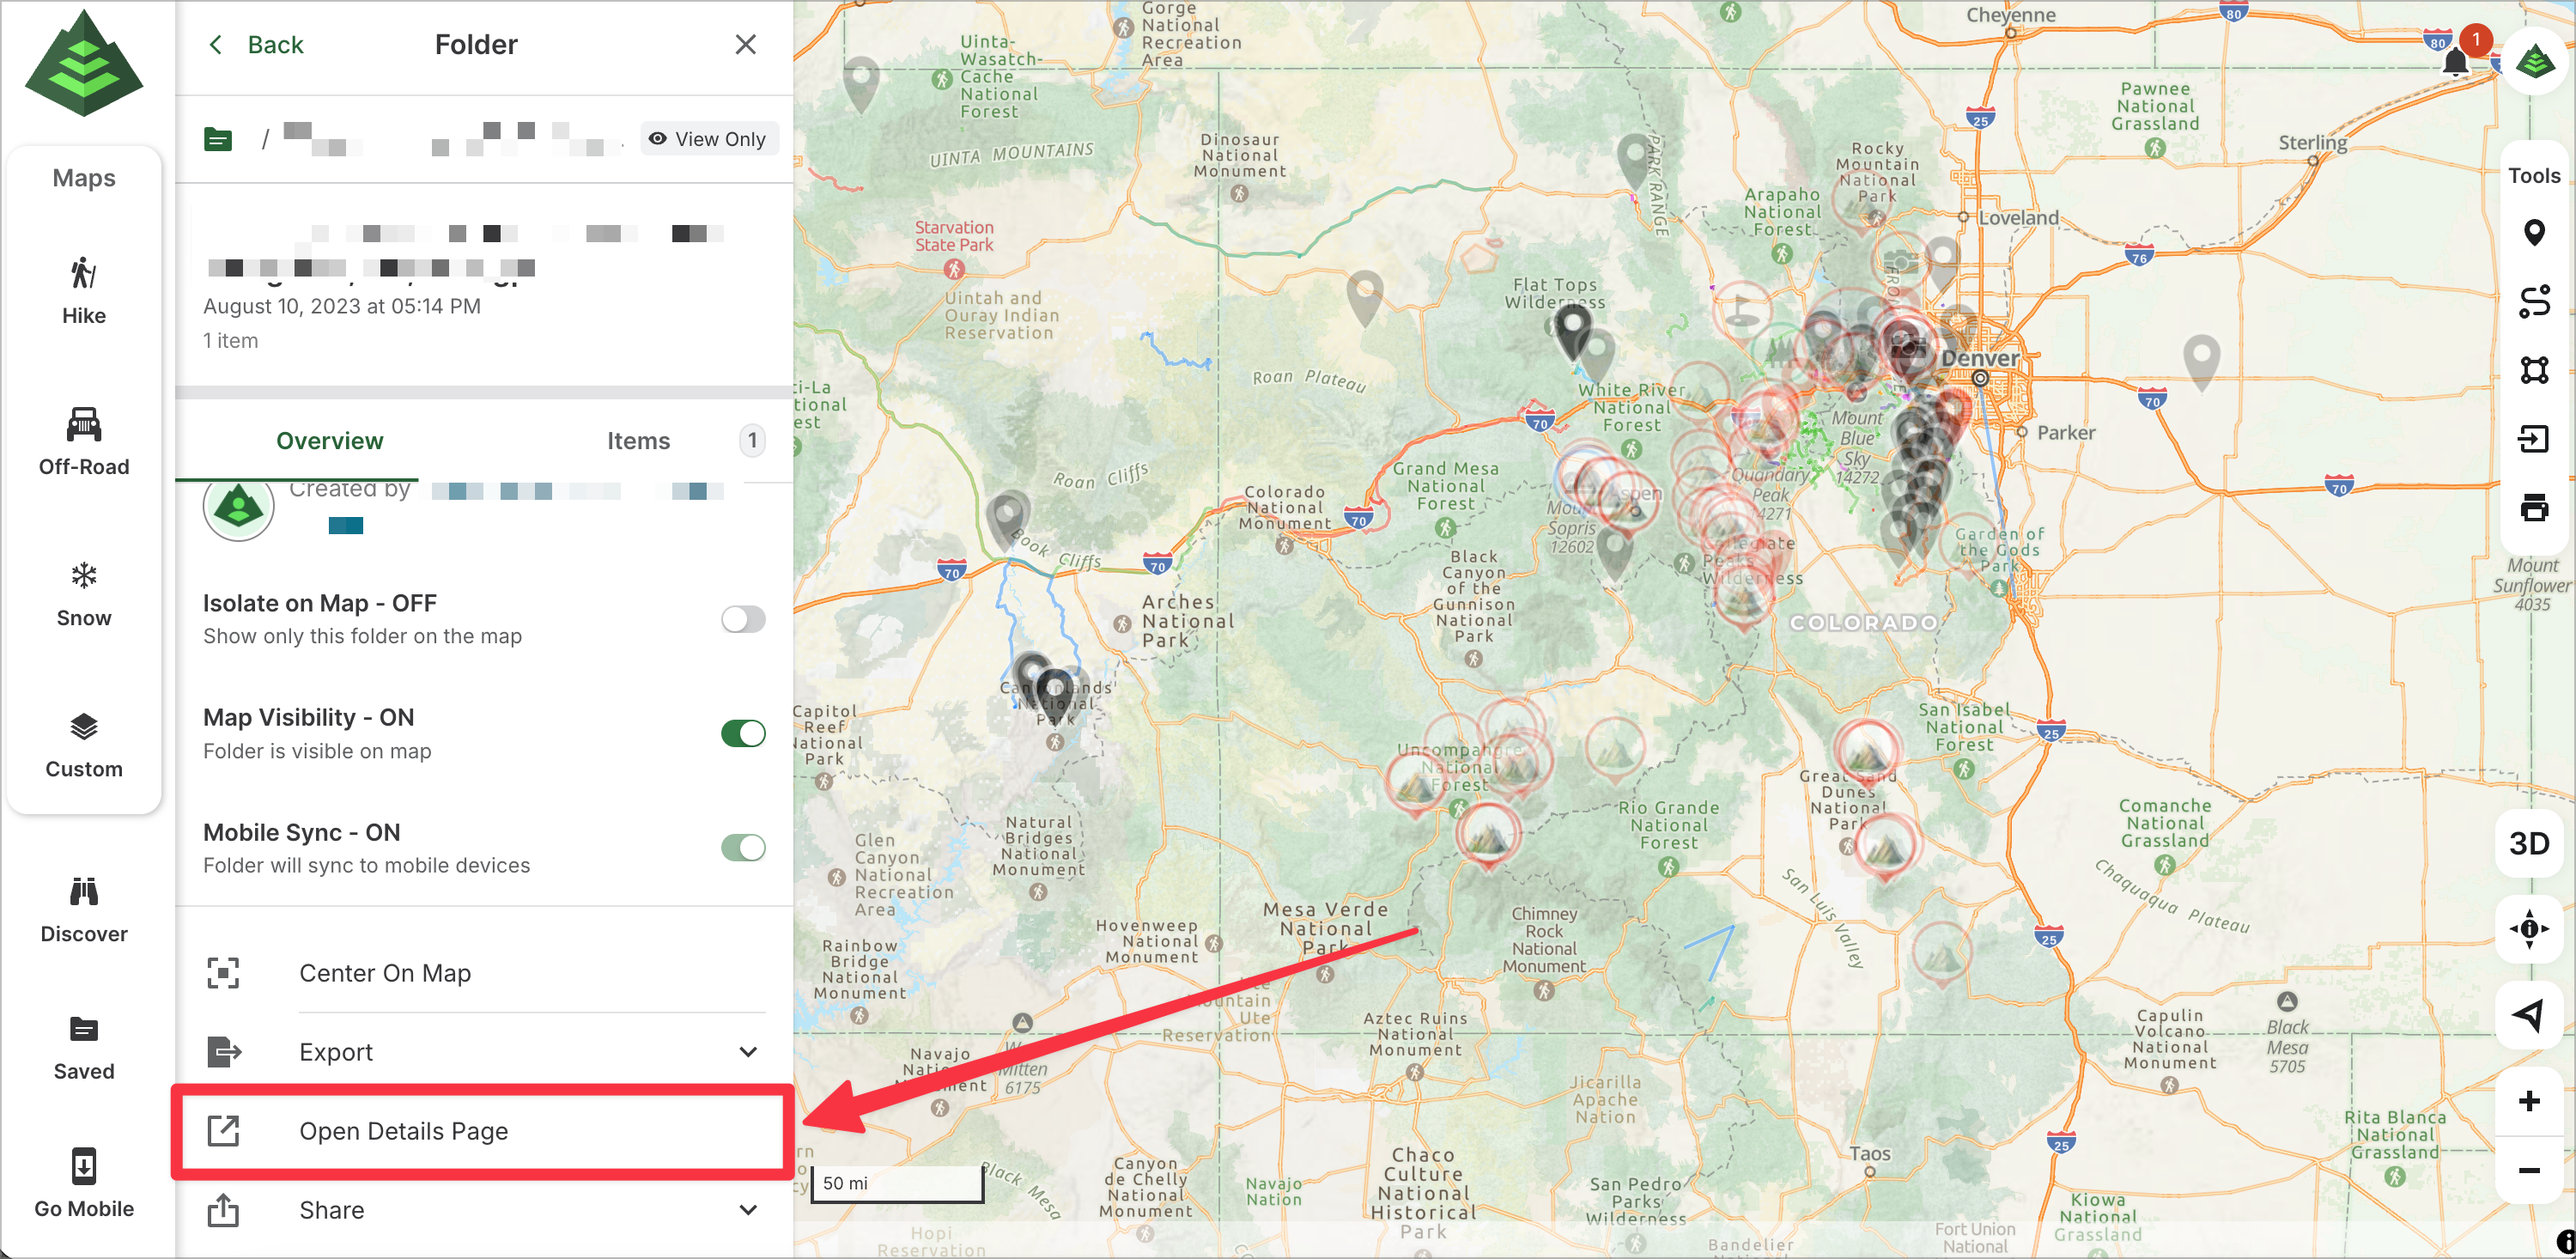Select the route drawing tool
This screenshot has width=2576, height=1259.
click(x=2533, y=301)
